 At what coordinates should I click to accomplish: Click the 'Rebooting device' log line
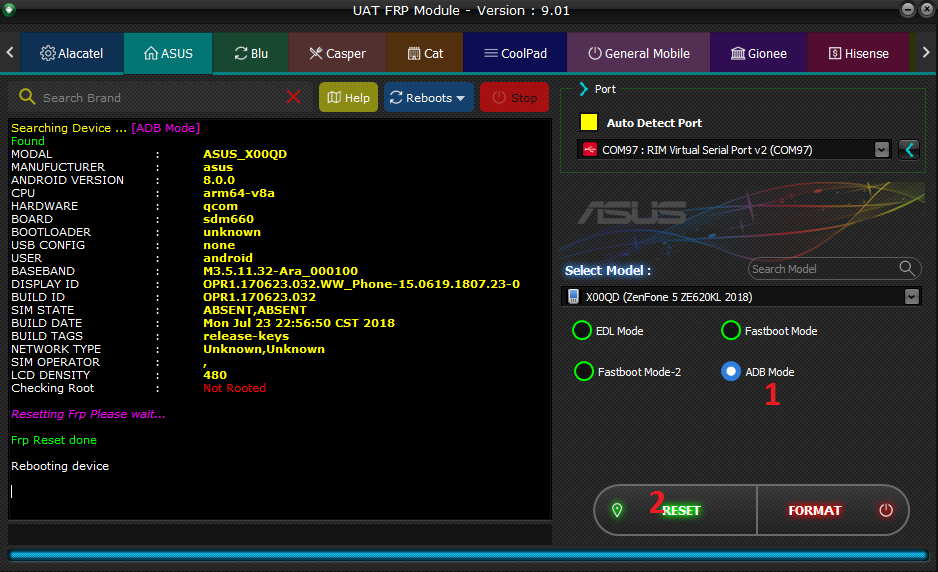point(60,465)
